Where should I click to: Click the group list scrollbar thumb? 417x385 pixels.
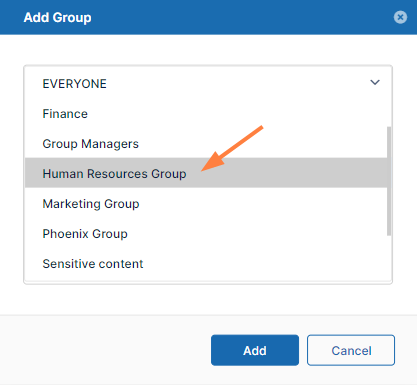coord(389,181)
